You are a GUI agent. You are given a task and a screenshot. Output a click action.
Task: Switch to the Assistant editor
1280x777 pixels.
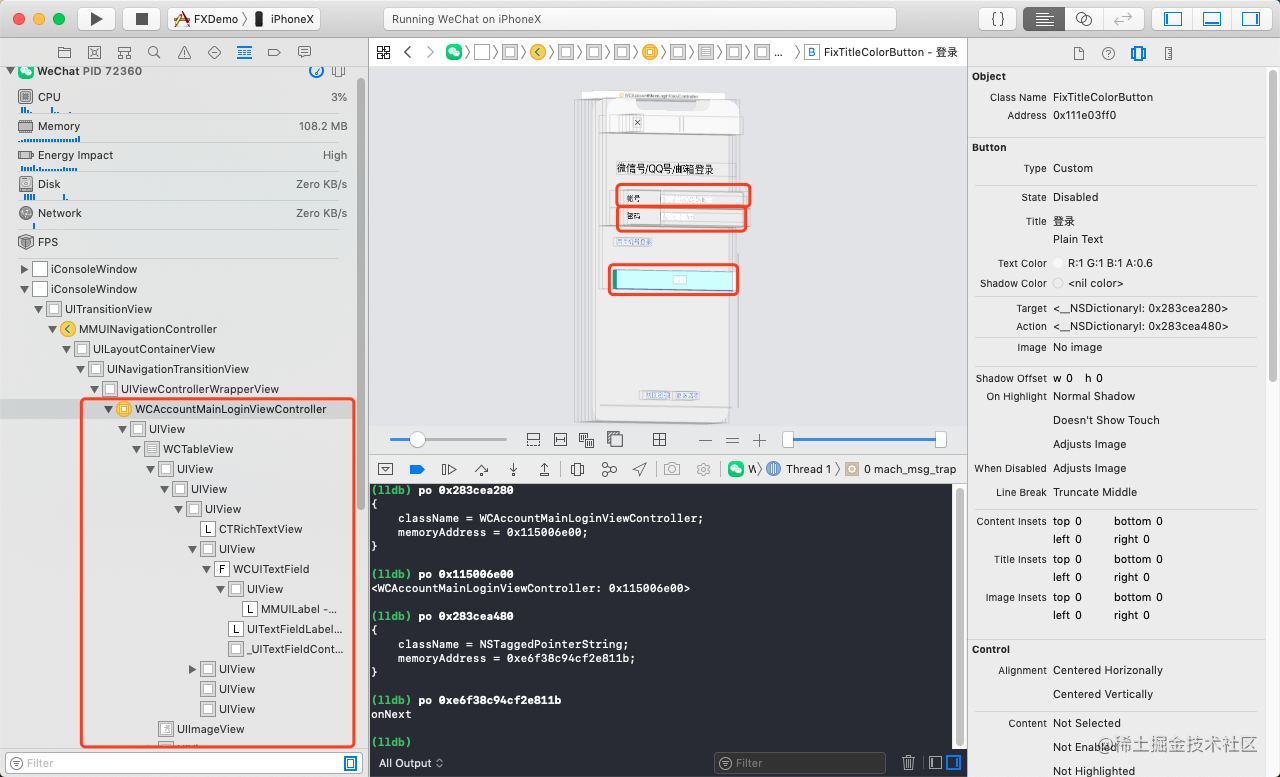(1084, 19)
